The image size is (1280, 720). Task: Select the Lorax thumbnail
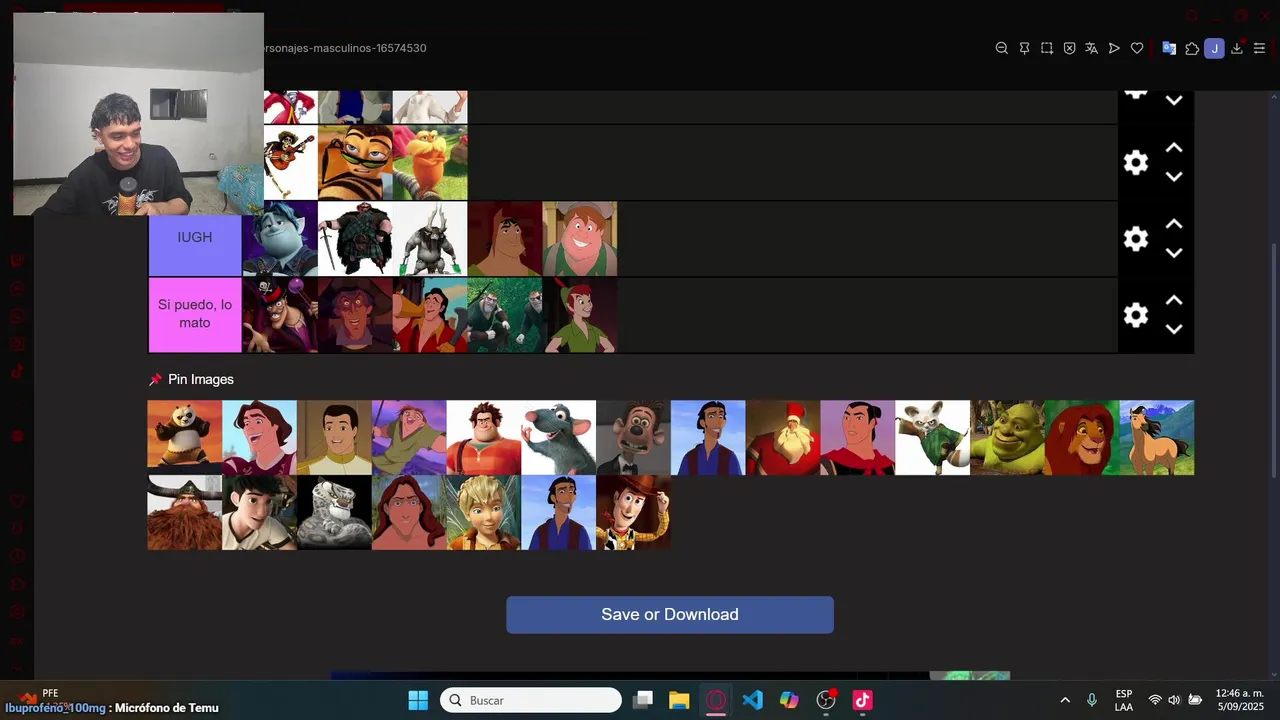pos(430,162)
